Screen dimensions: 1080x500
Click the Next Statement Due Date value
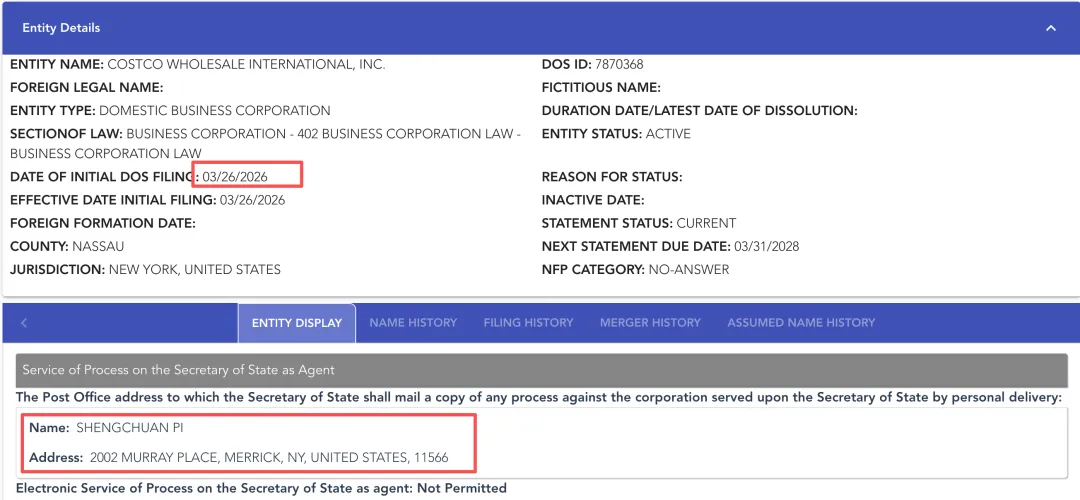point(766,246)
